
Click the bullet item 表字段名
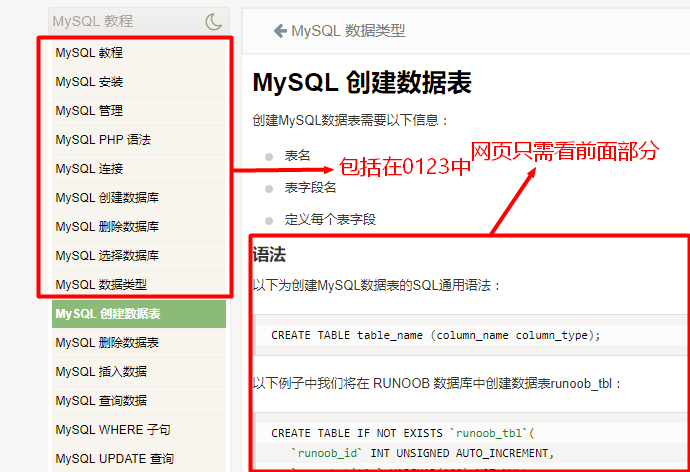(310, 188)
